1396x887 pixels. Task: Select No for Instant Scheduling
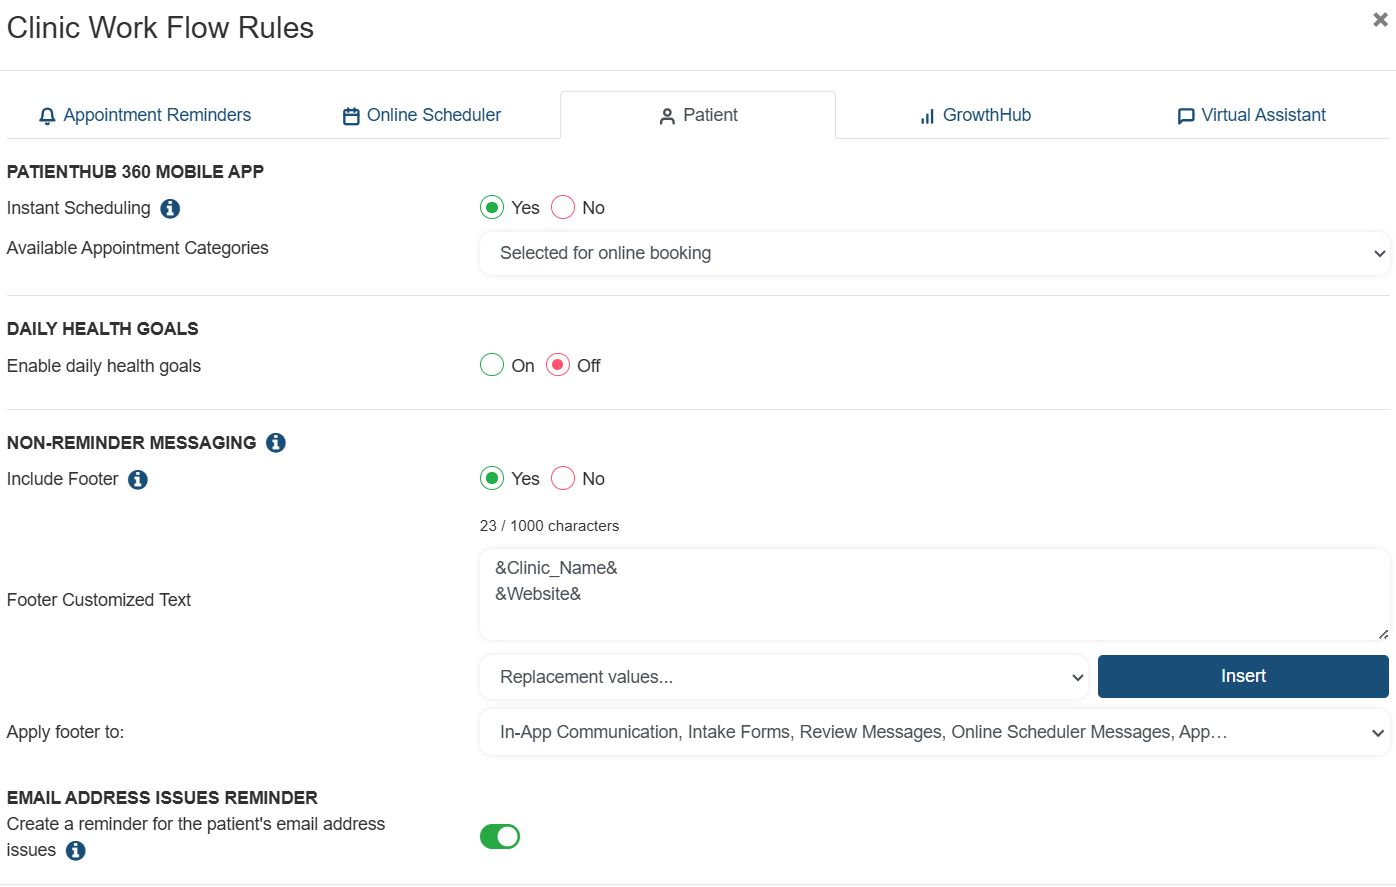(563, 207)
